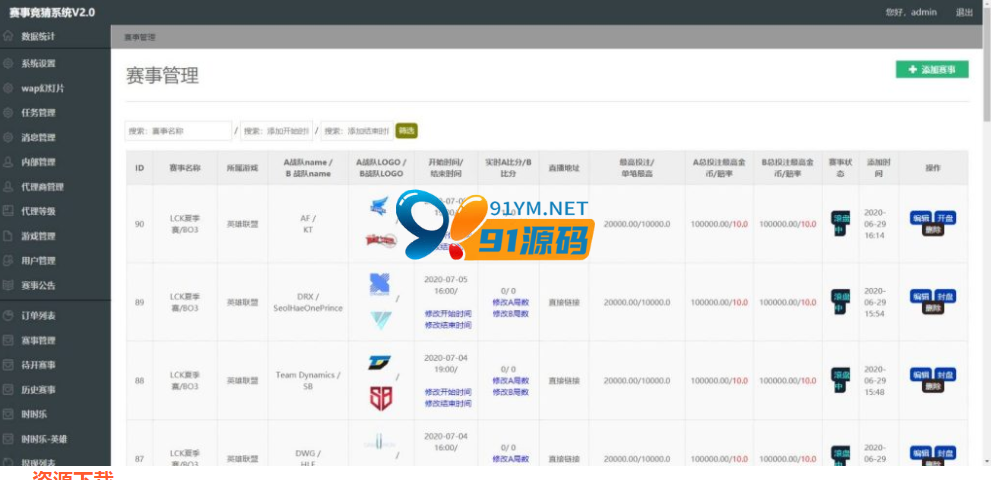Click 编辑 for match ID 89
Screen dimensions: 991x480
pos(920,296)
